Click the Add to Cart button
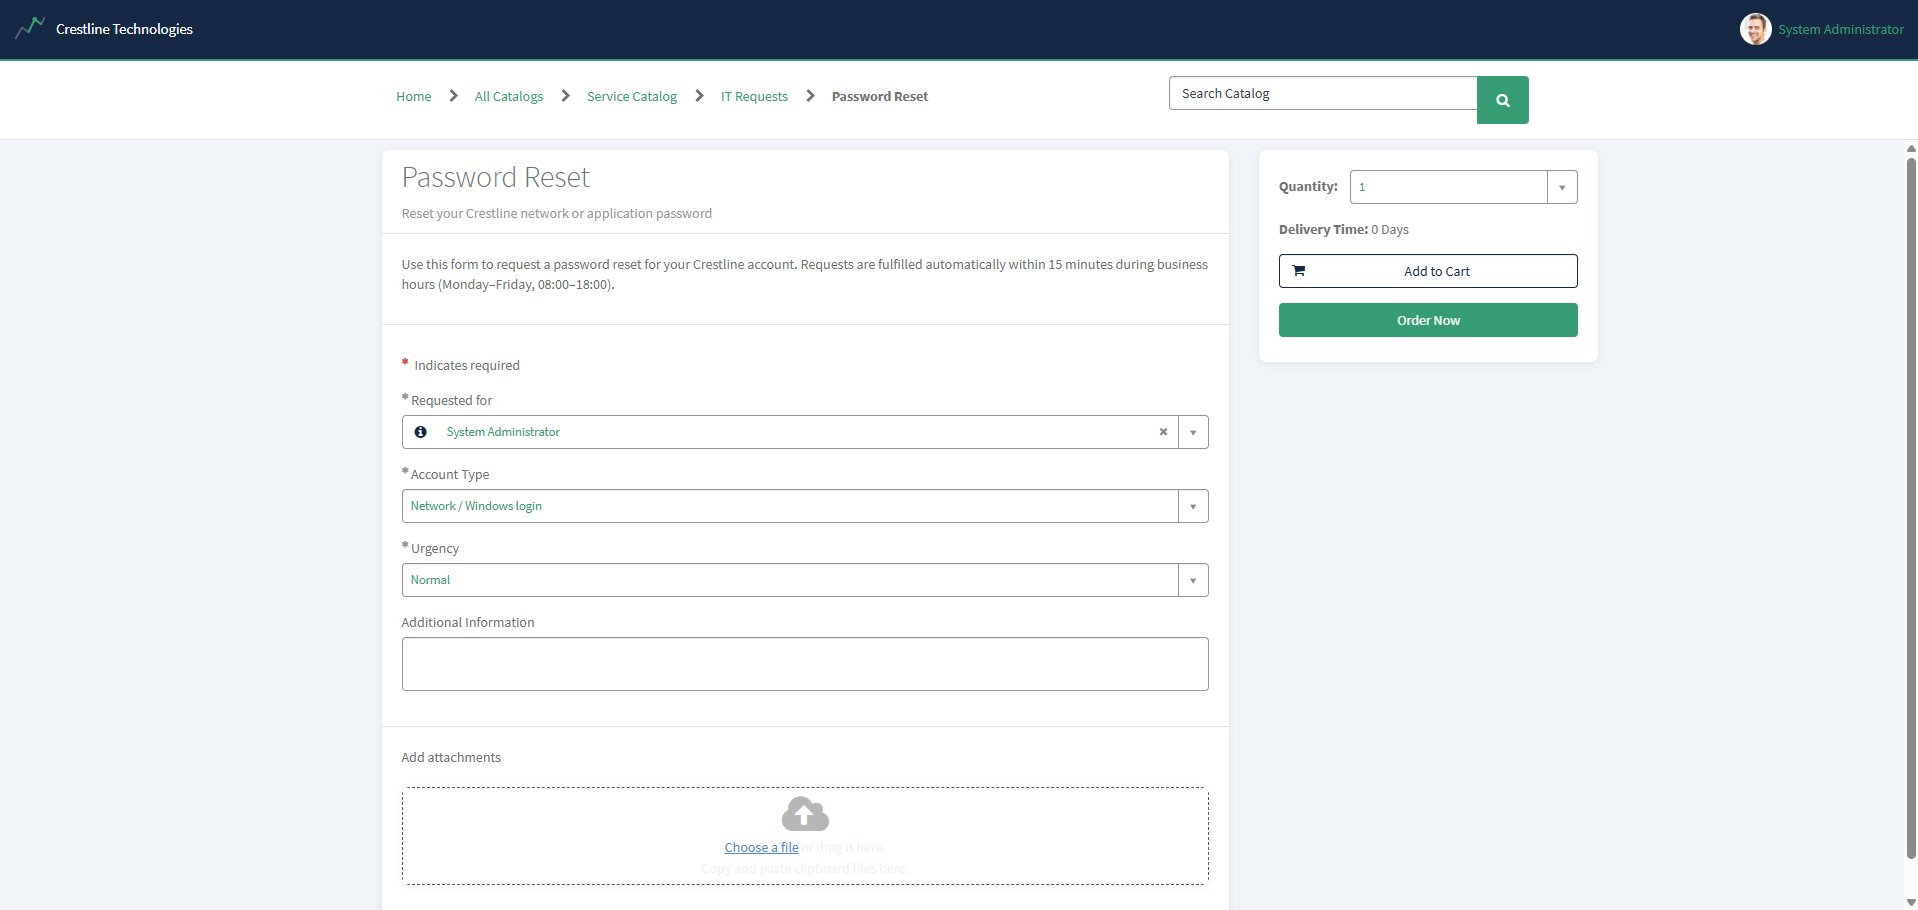The height and width of the screenshot is (910, 1918). pos(1428,271)
